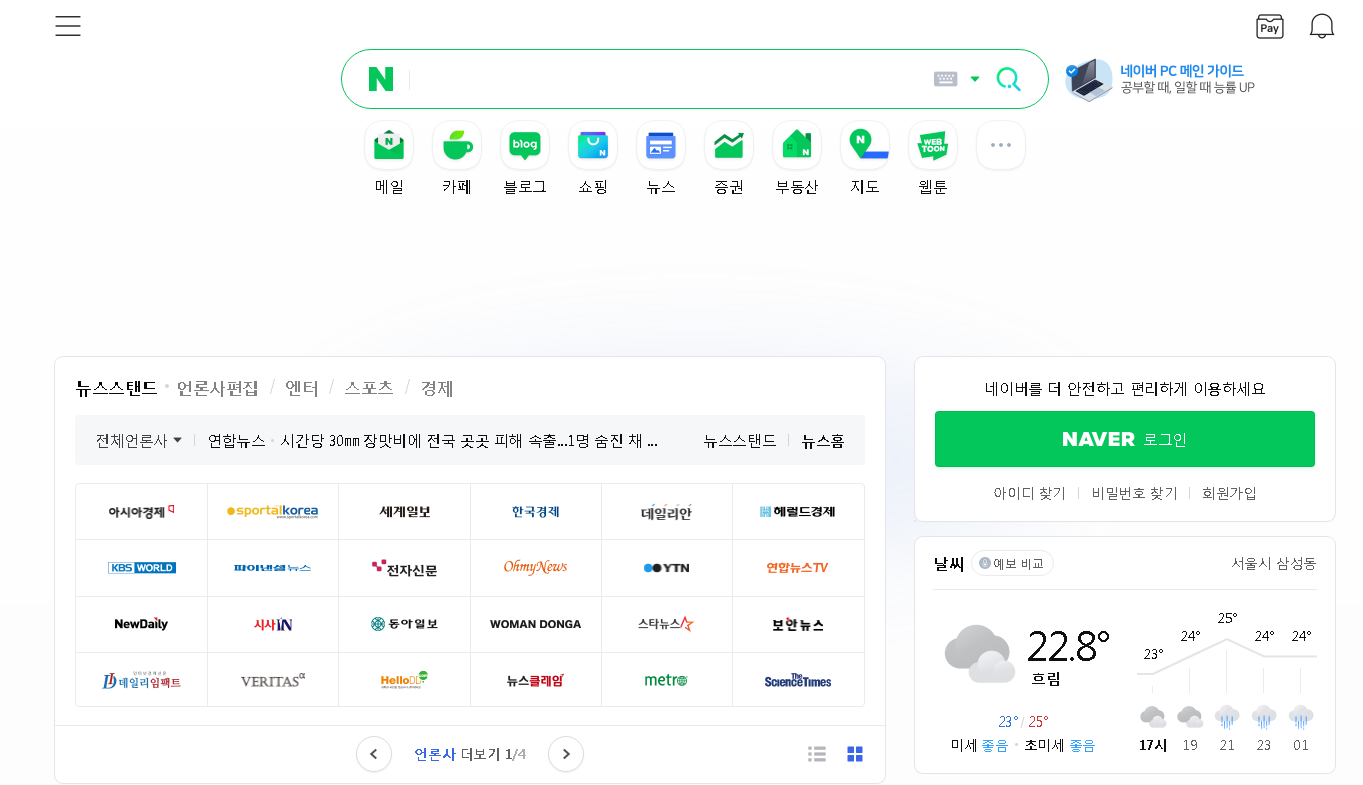Open KBS WORLD press logo
Screen dimensions: 1363x785
[141, 567]
